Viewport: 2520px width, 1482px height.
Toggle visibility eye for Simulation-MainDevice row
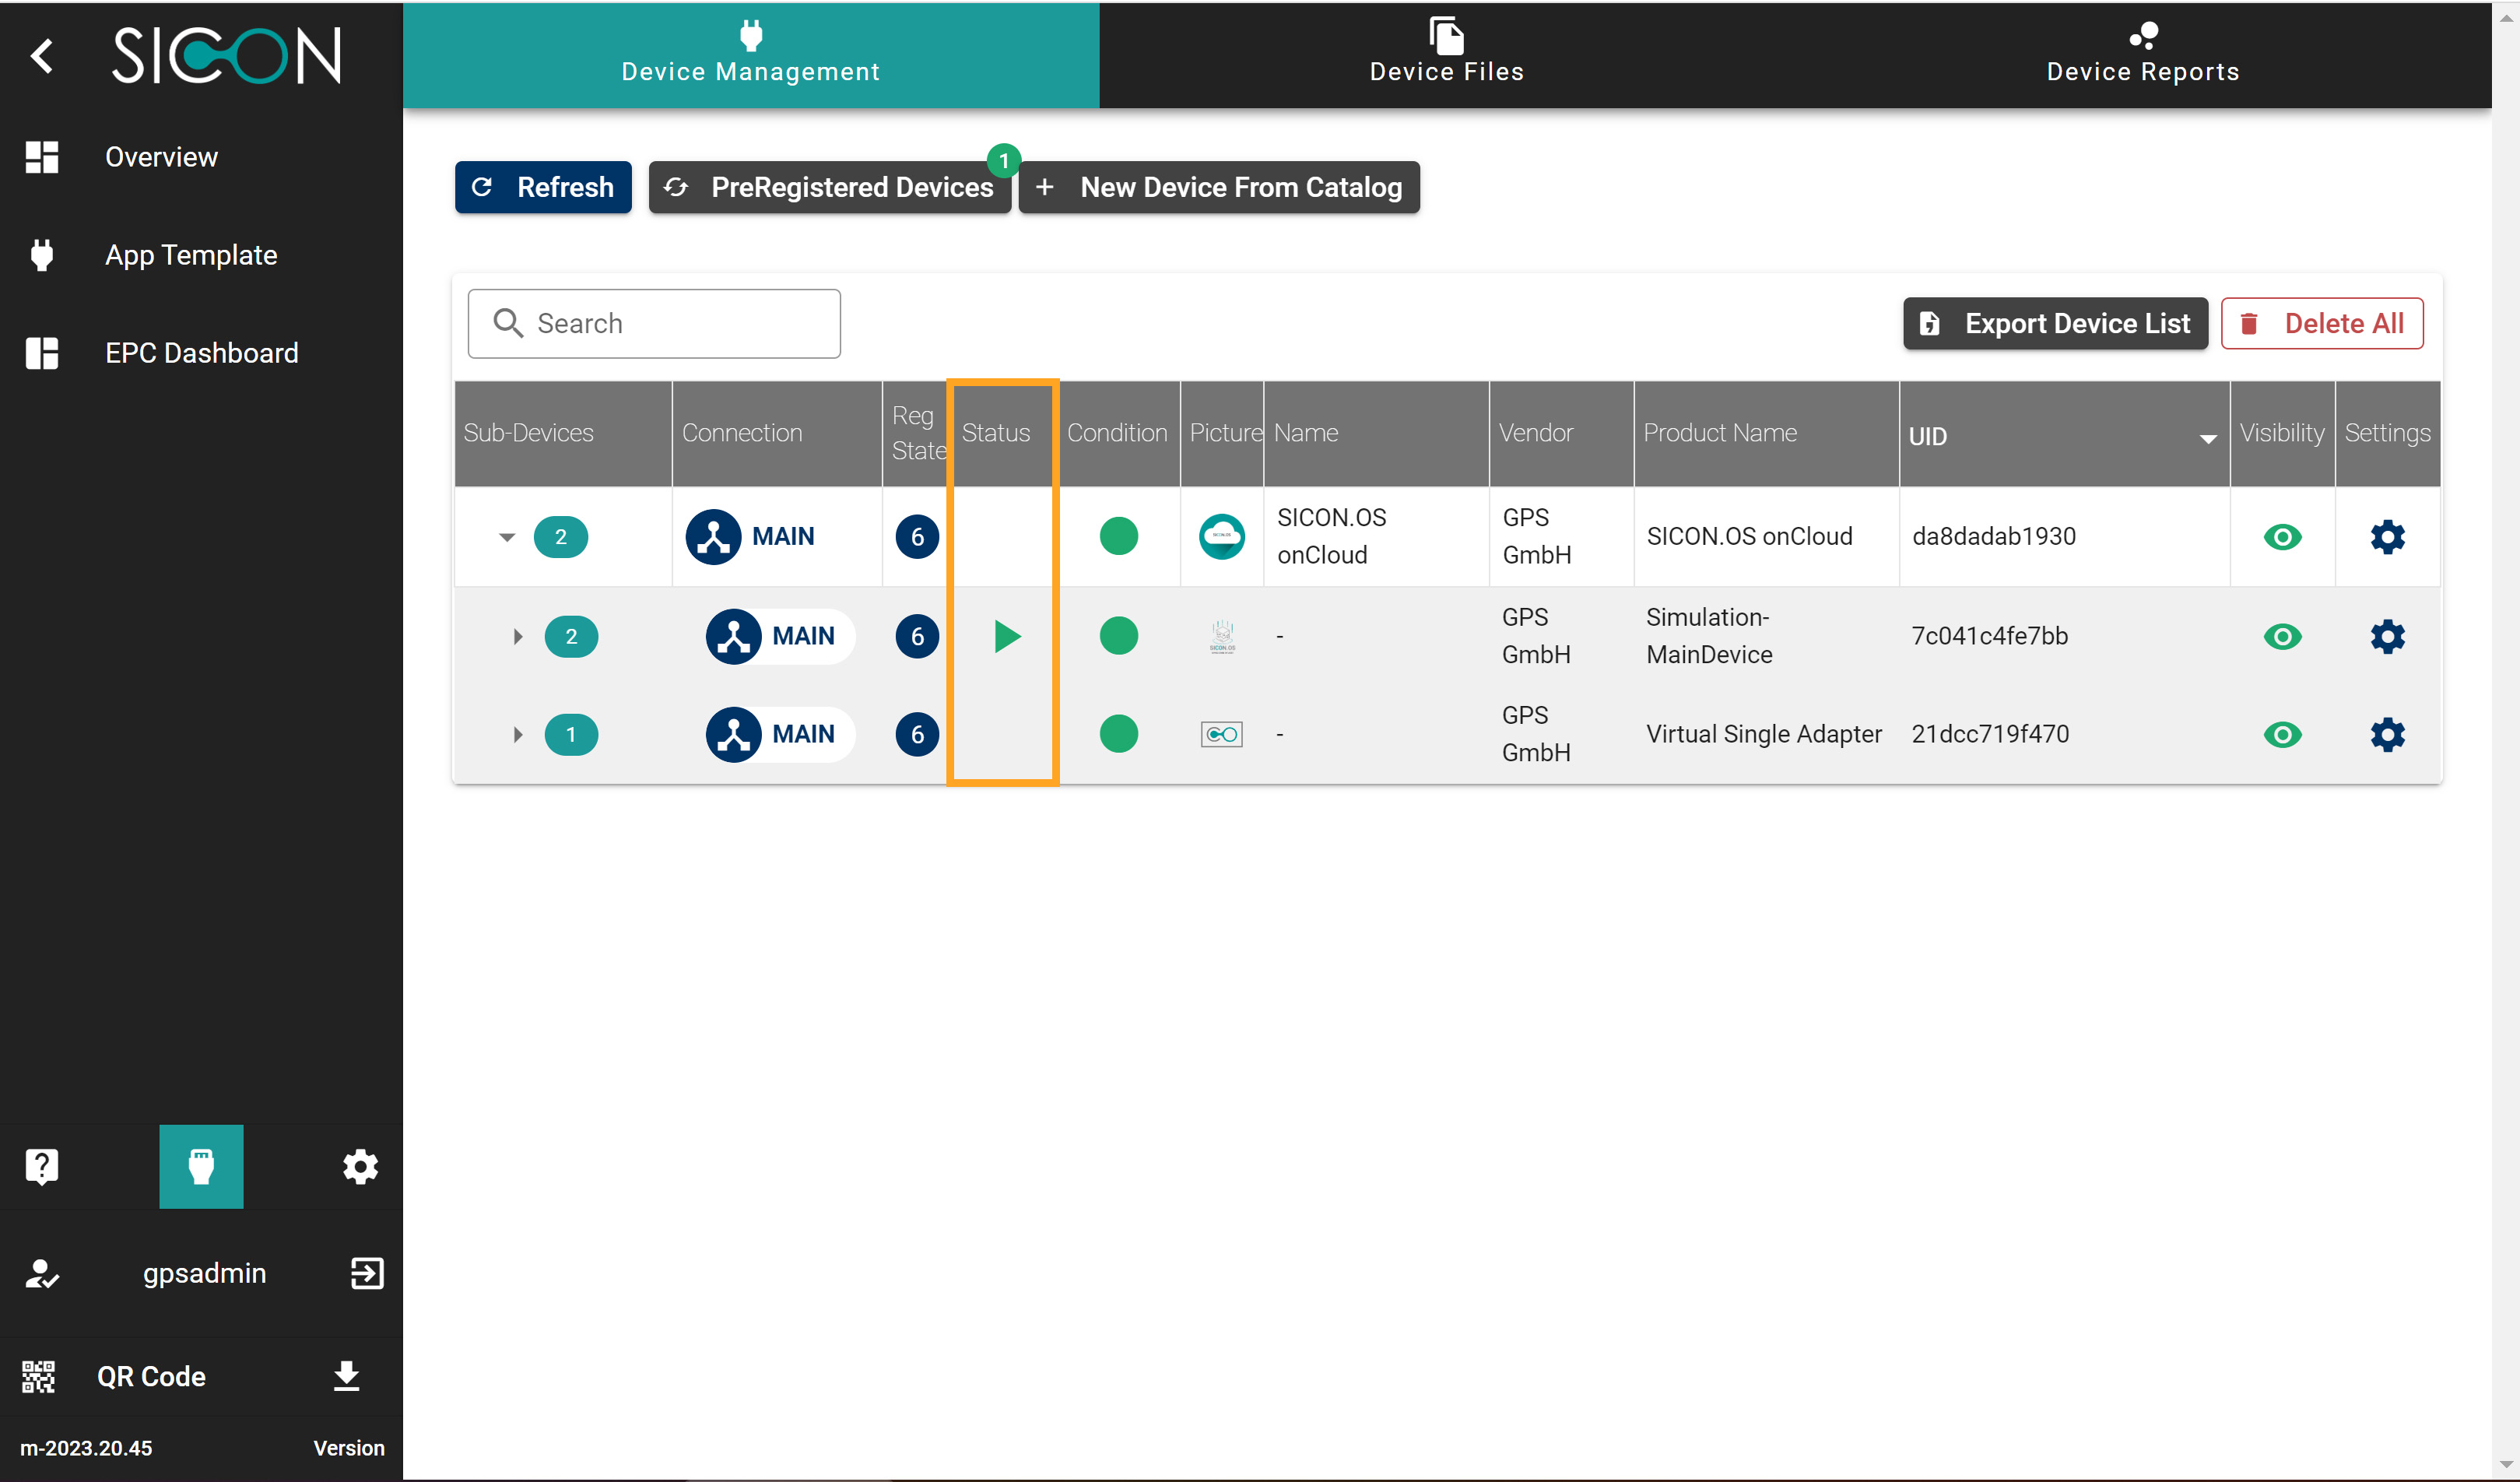[2282, 636]
